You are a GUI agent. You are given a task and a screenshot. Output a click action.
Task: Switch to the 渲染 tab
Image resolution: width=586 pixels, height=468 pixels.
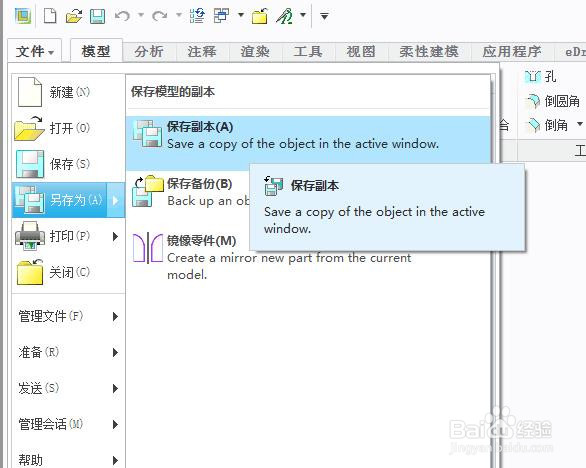255,51
